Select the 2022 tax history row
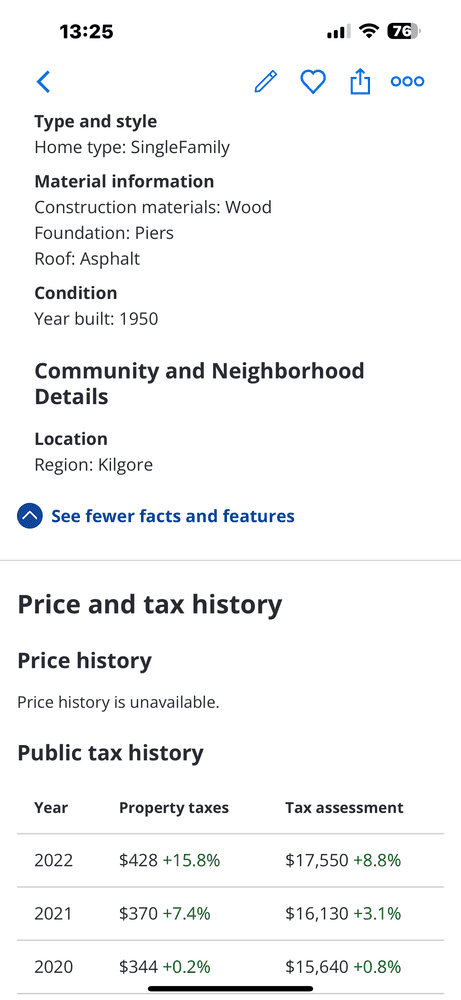 230,860
